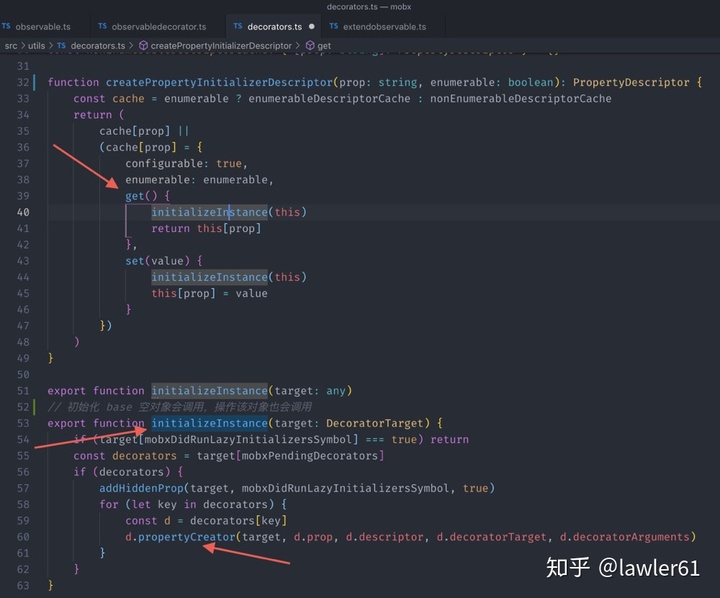Click the function name createPropertyInitializerDescriptor on line 32
This screenshot has height=598, width=720.
coord(219,83)
